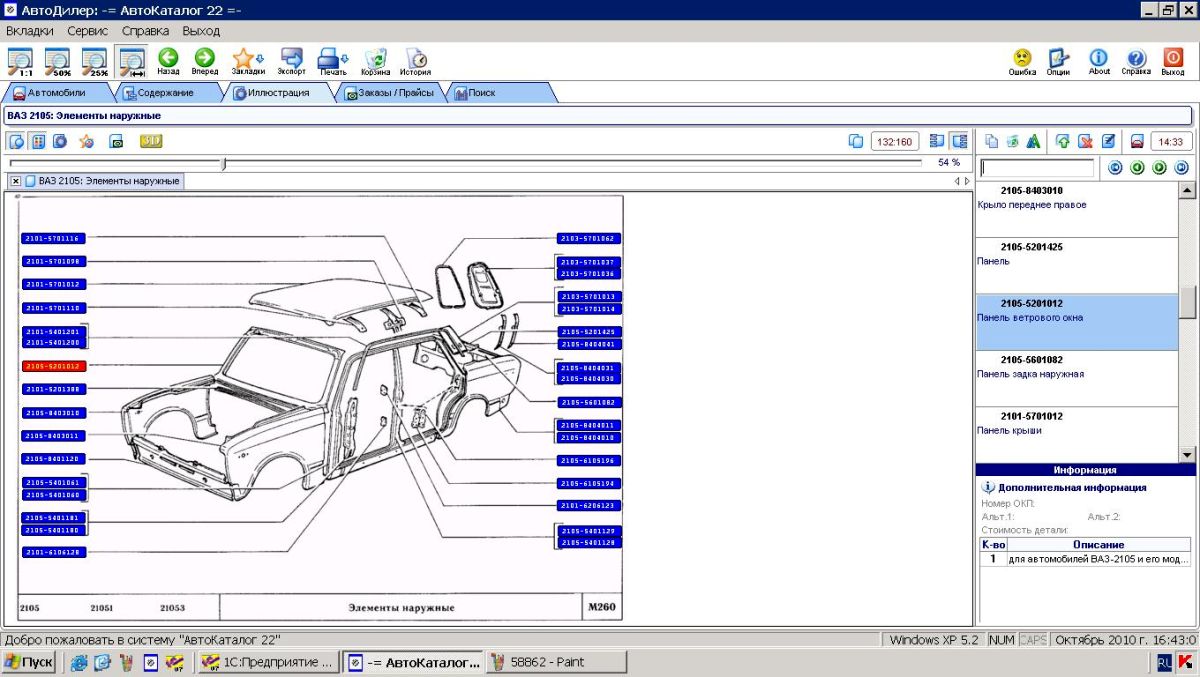The width and height of the screenshot is (1200, 677).
Task: Go to next part with green right arrow
Action: click(1159, 167)
